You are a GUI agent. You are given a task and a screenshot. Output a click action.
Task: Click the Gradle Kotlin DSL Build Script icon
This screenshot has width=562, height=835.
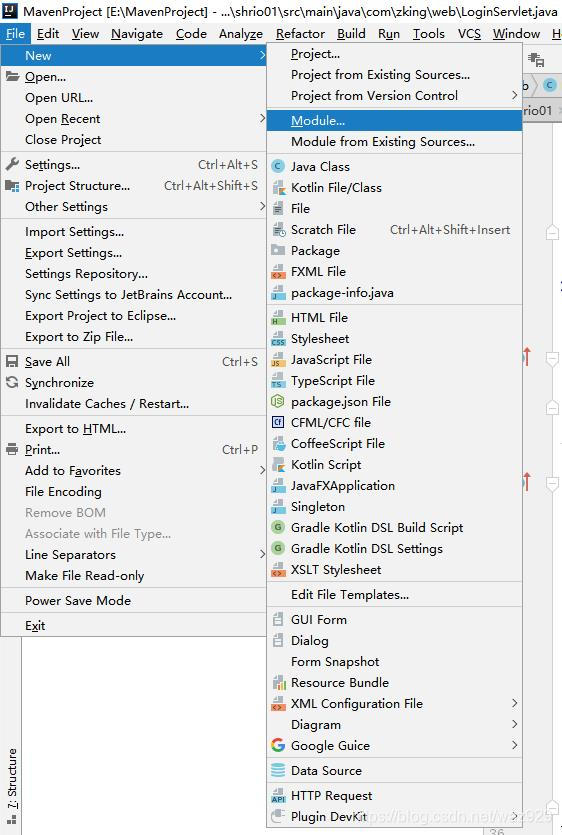278,527
